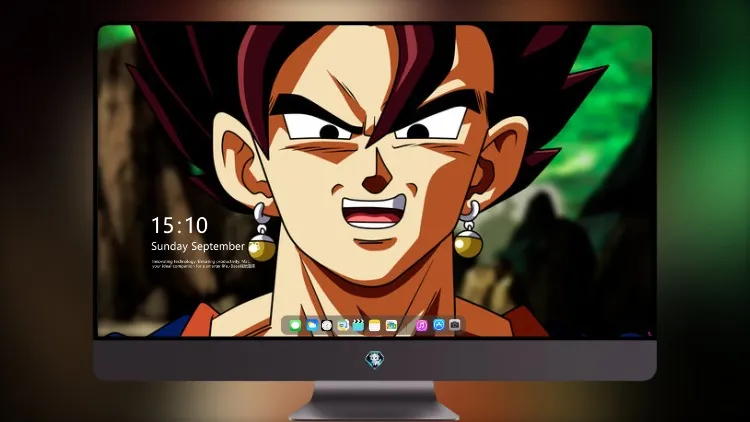
Task: Click the Sunday September date text
Action: pyautogui.click(x=198, y=246)
